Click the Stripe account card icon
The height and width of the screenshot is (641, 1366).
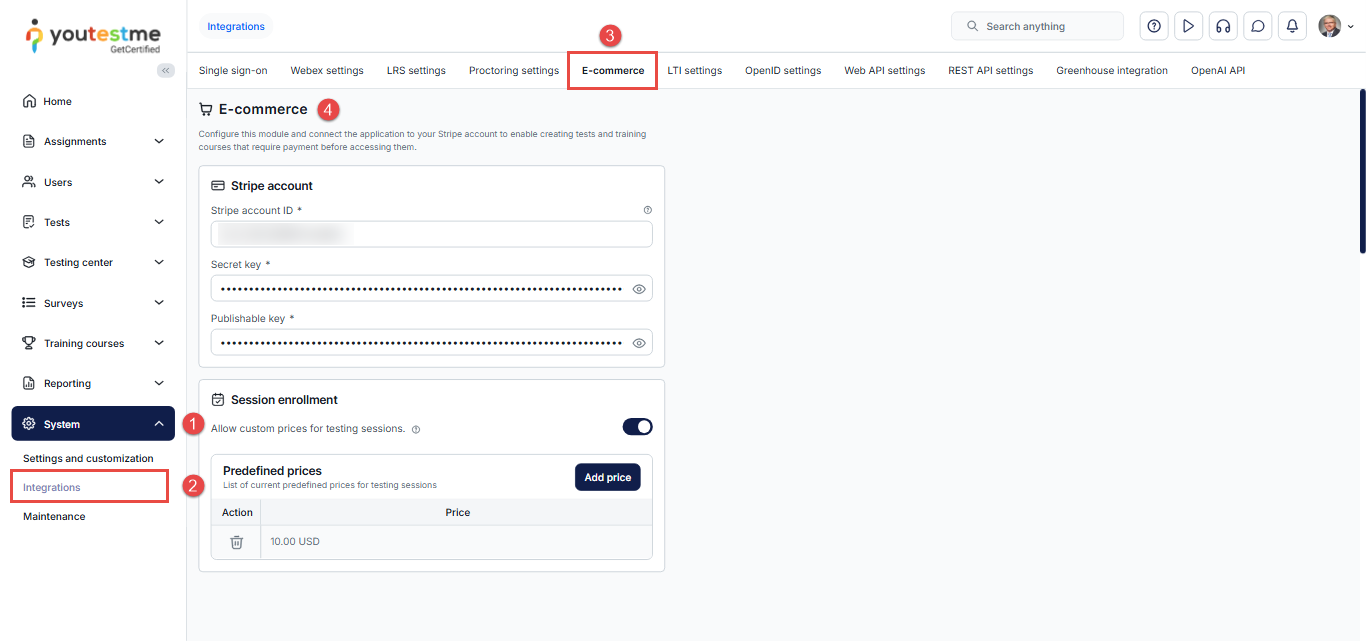click(218, 186)
